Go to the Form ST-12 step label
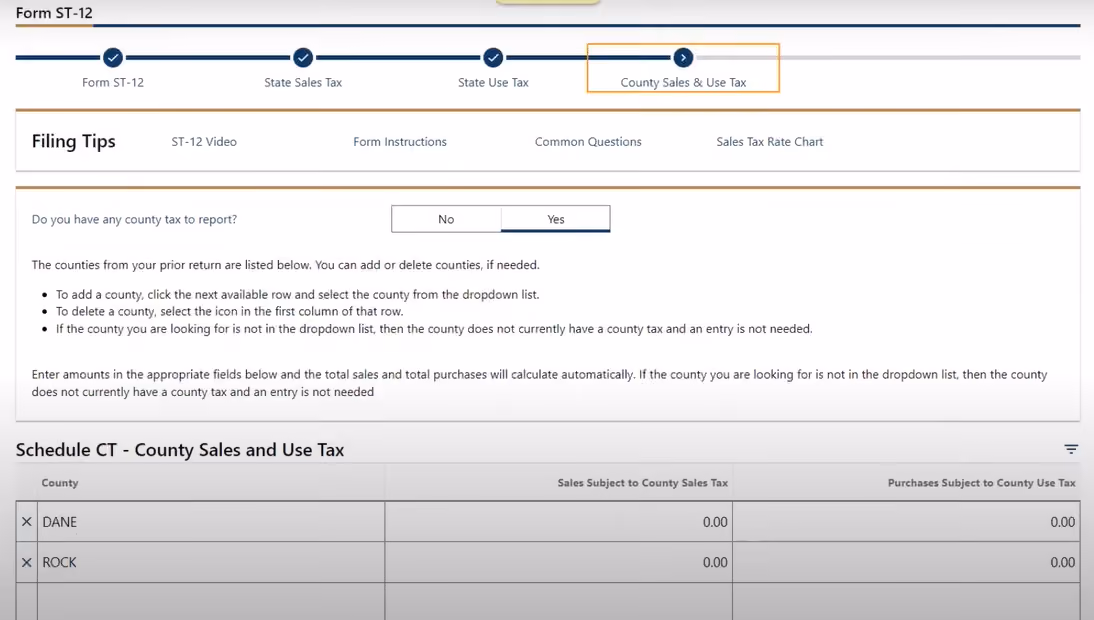 click(x=113, y=82)
